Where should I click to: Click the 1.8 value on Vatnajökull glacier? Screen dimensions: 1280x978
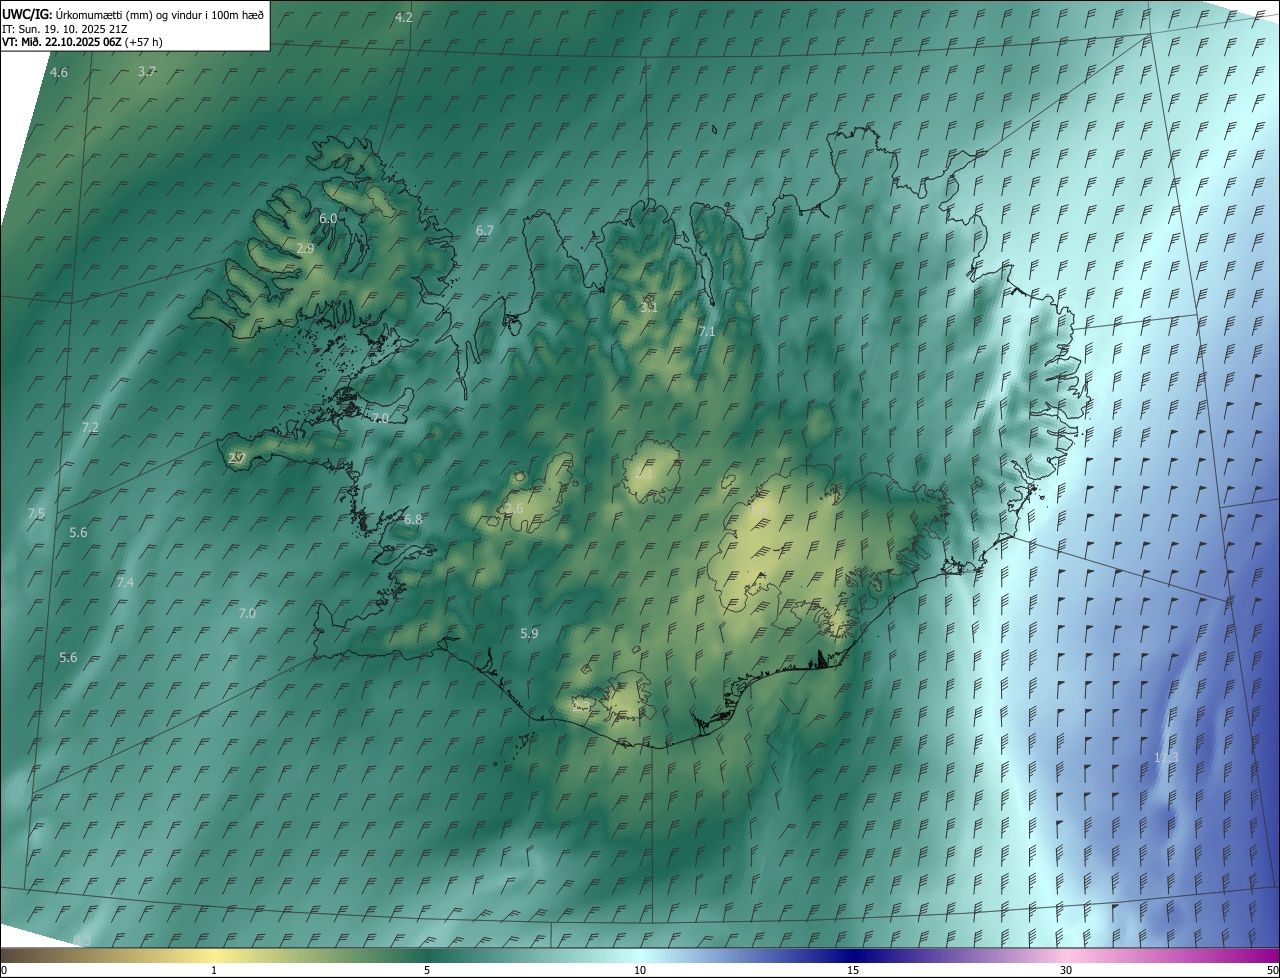[x=759, y=510]
